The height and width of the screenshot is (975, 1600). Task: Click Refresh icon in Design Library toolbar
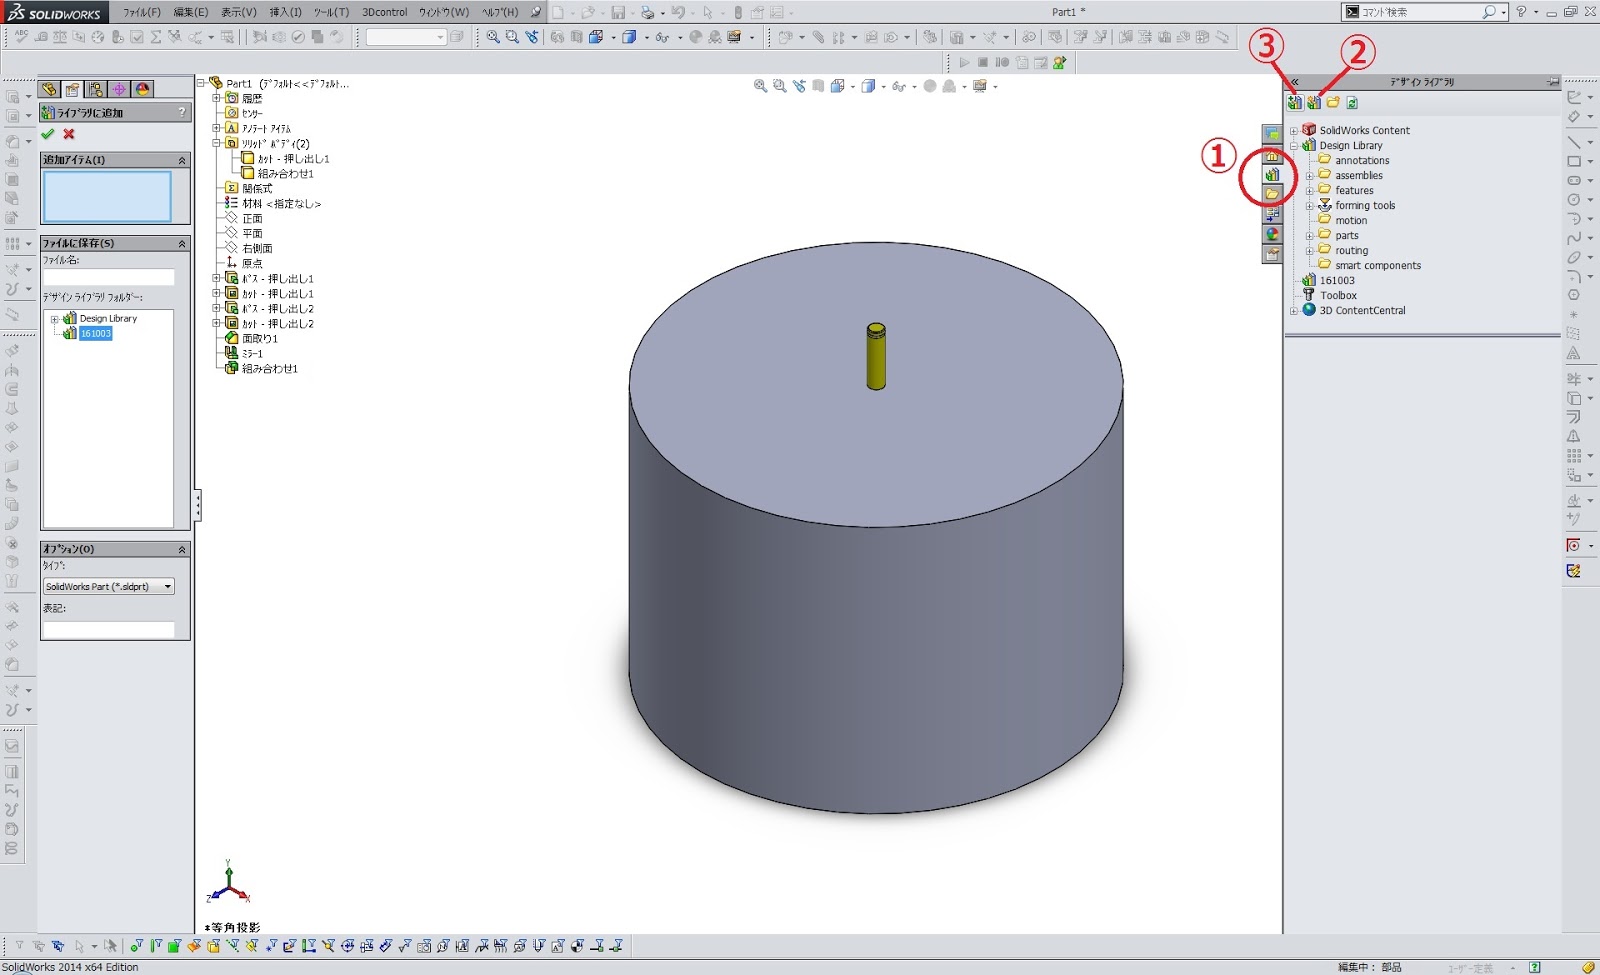[x=1352, y=102]
